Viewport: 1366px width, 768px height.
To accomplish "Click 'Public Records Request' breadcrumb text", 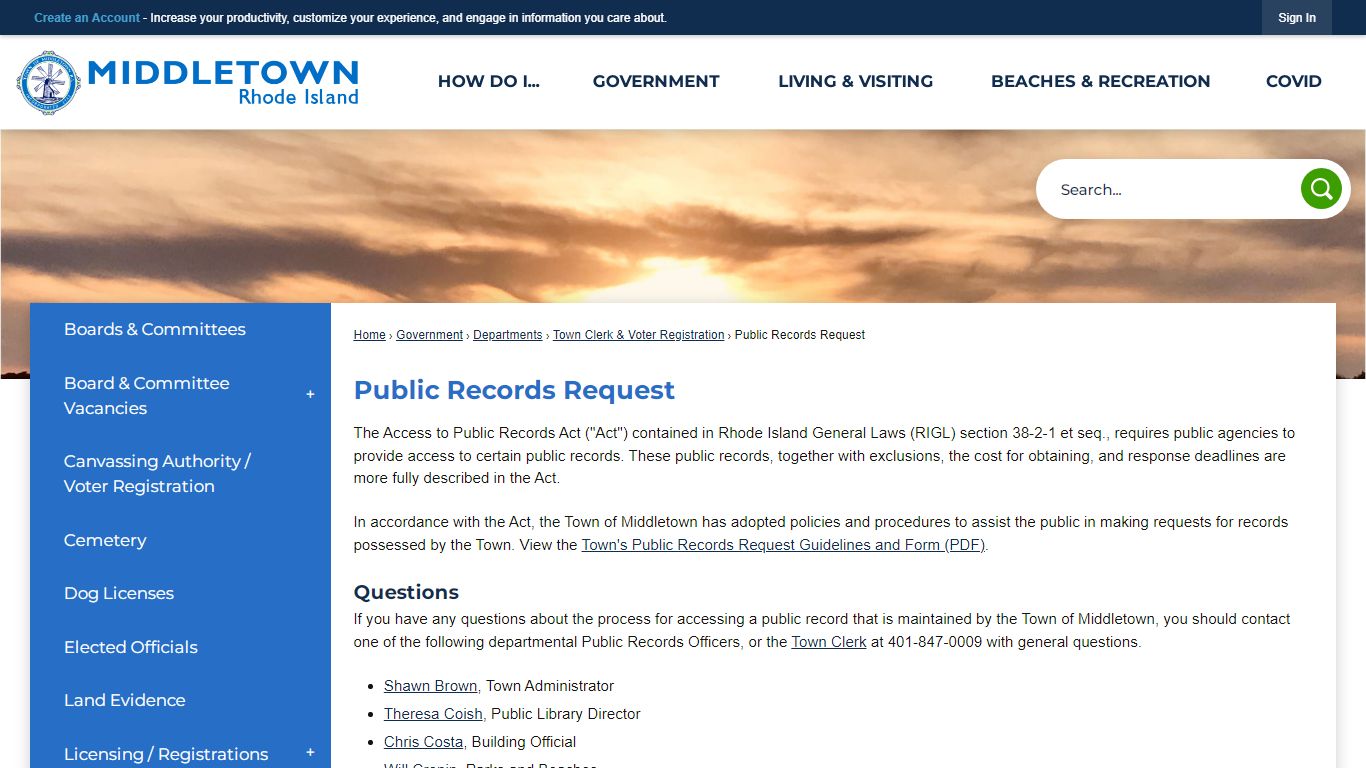I will pos(799,335).
